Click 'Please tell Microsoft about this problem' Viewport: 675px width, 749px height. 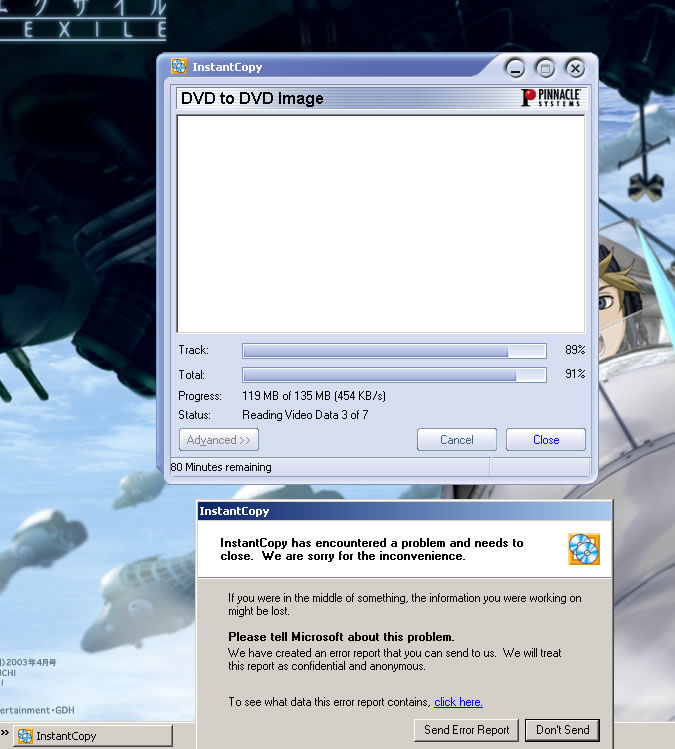(x=341, y=637)
